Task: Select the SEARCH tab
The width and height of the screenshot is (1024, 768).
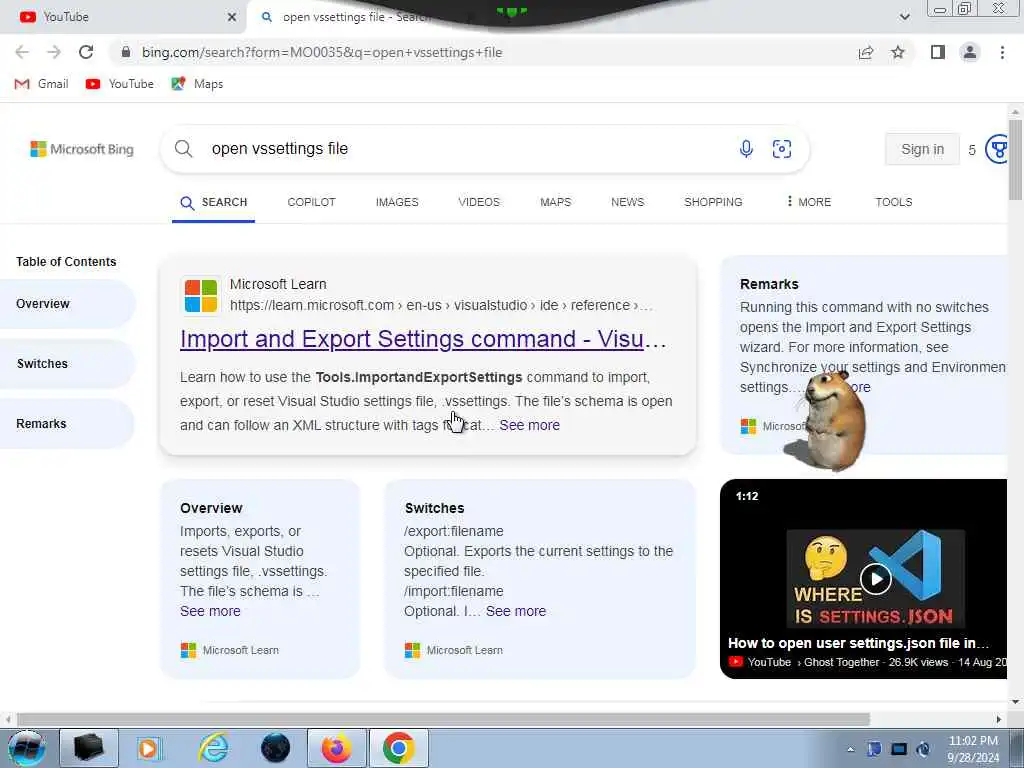Action: coord(214,202)
